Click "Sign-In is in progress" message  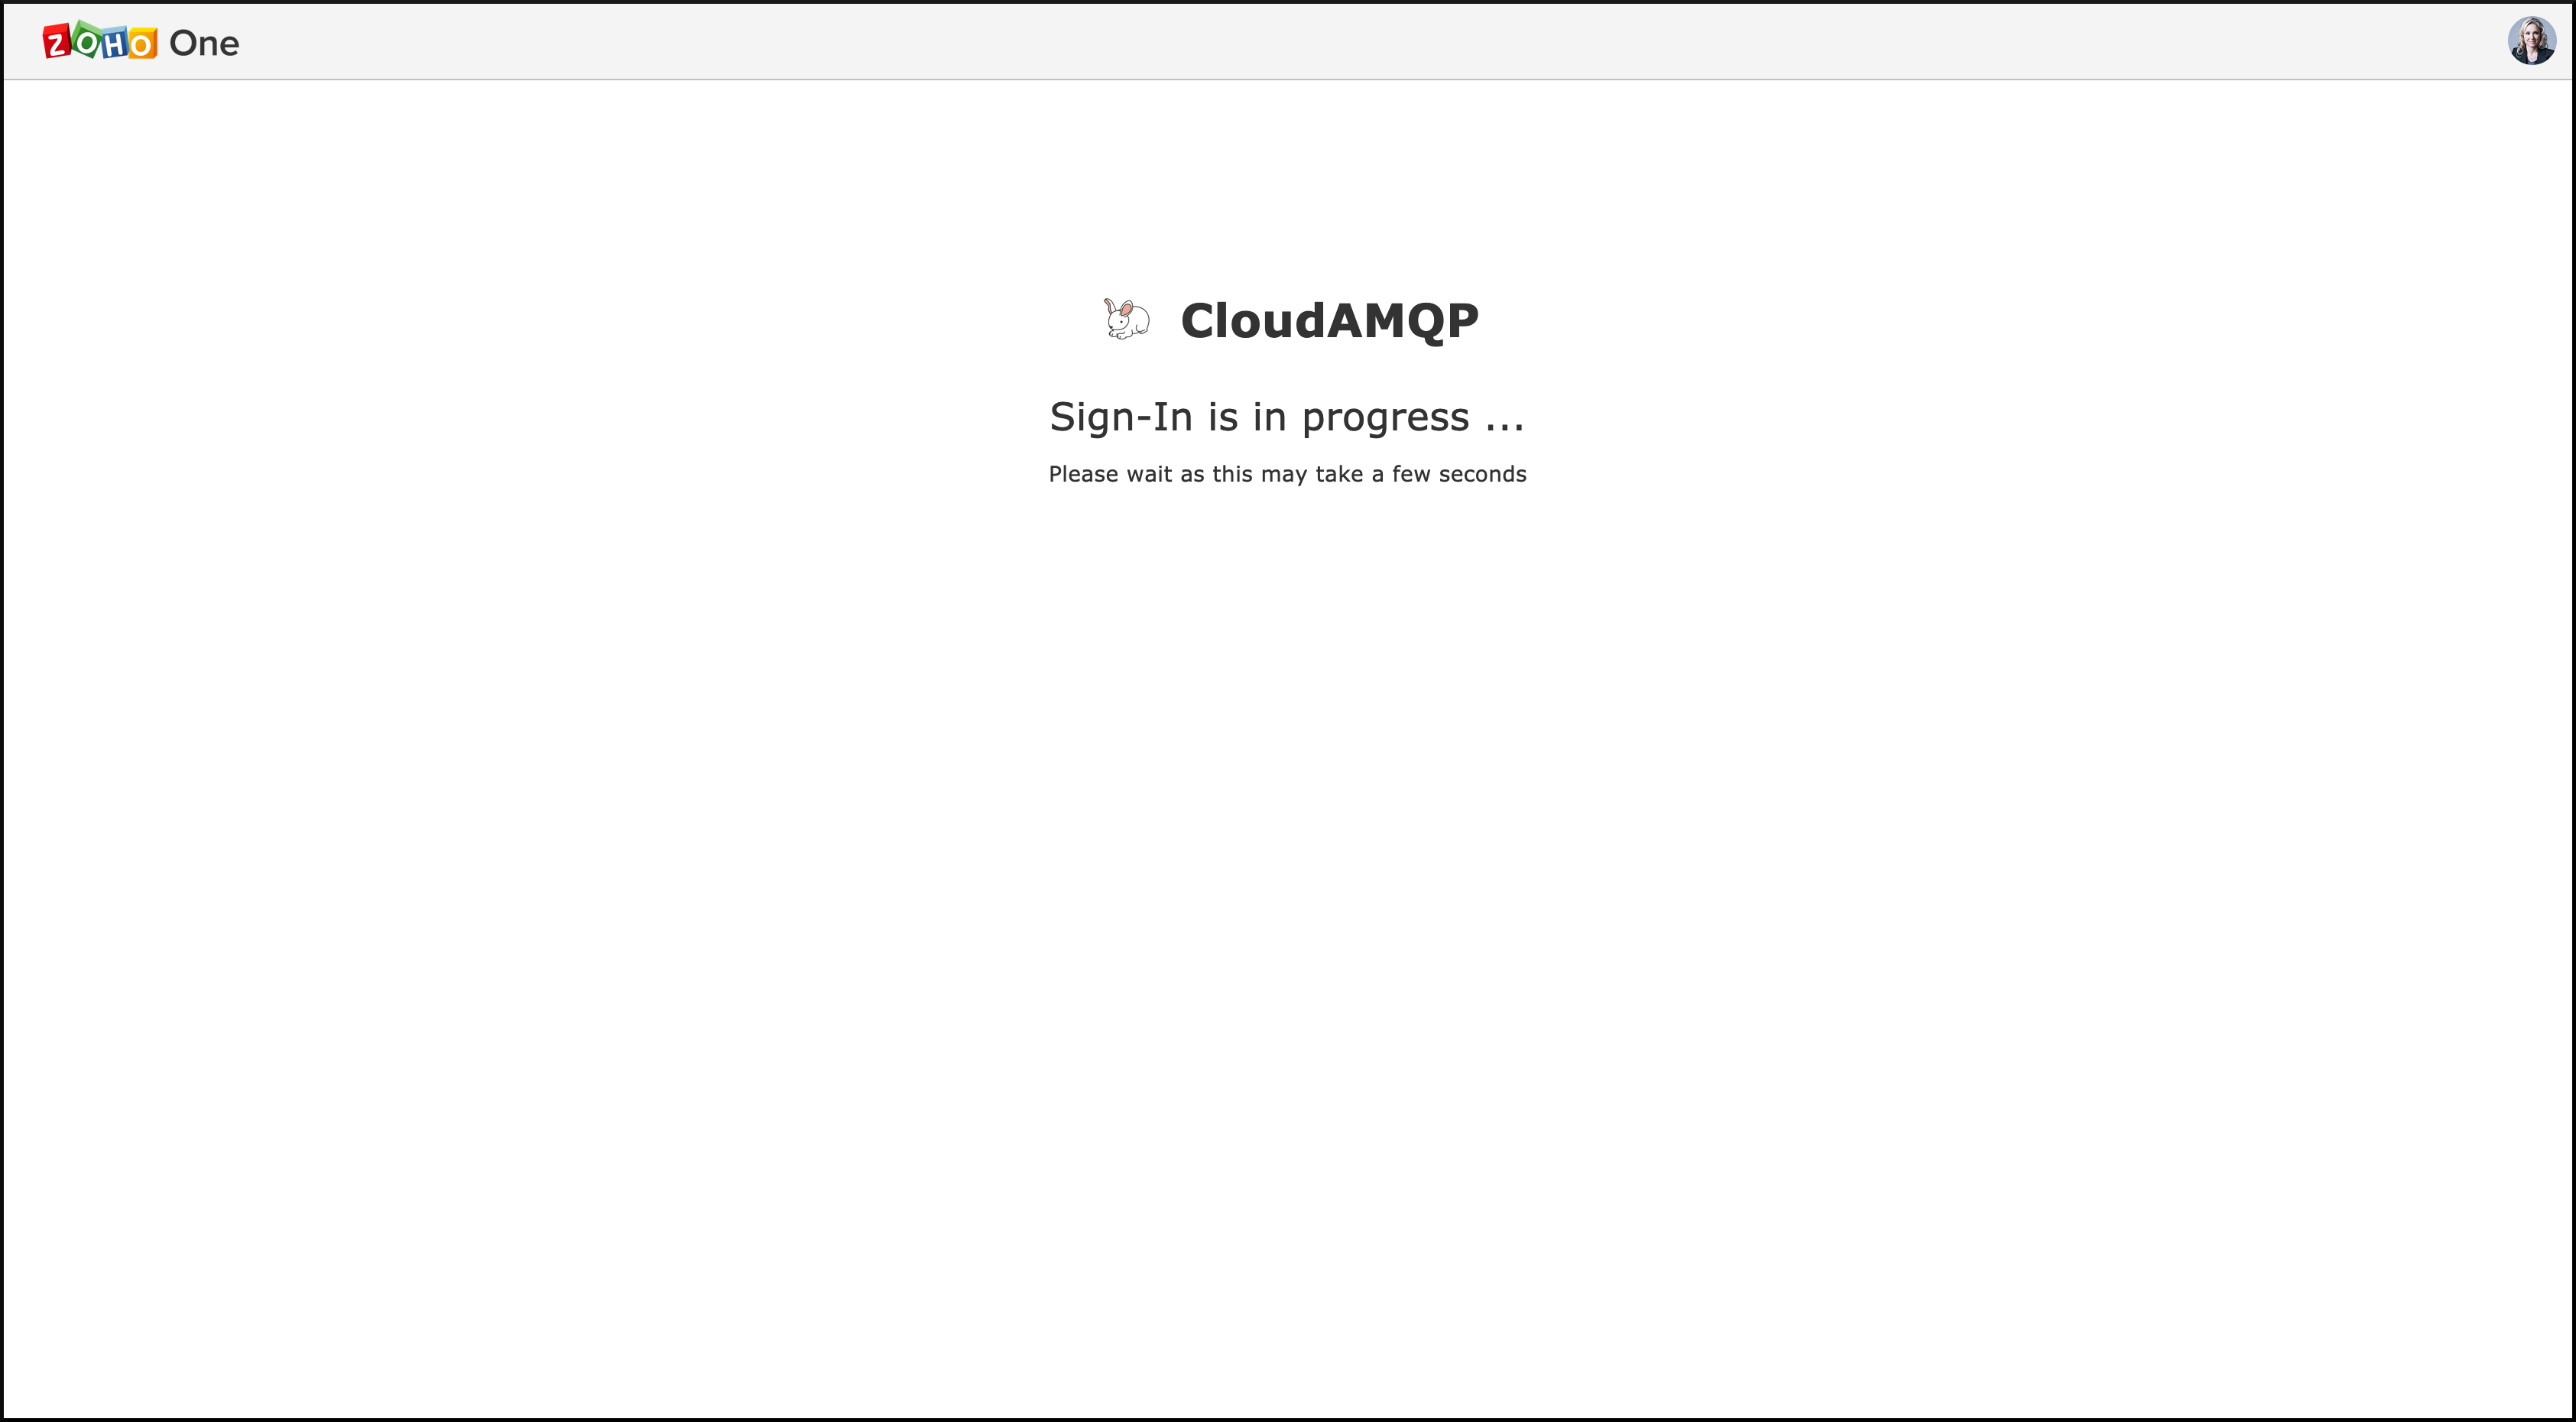tap(1286, 417)
